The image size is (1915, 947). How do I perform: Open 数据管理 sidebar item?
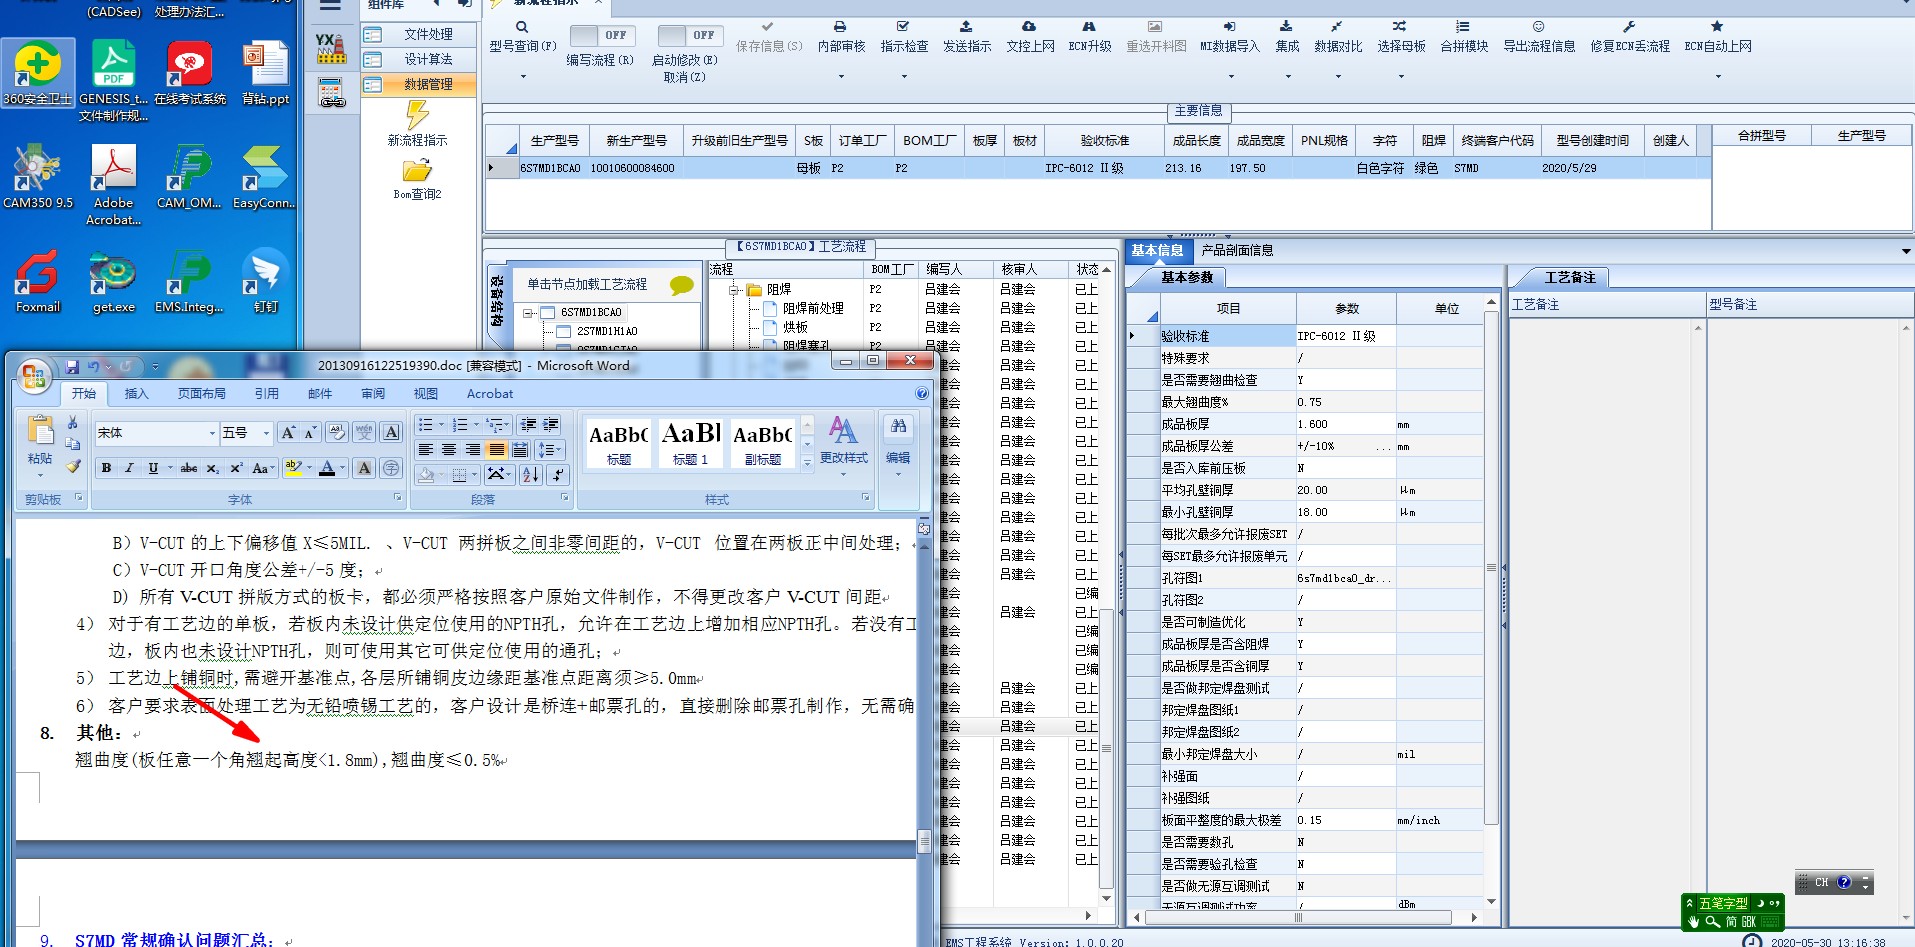pos(418,85)
